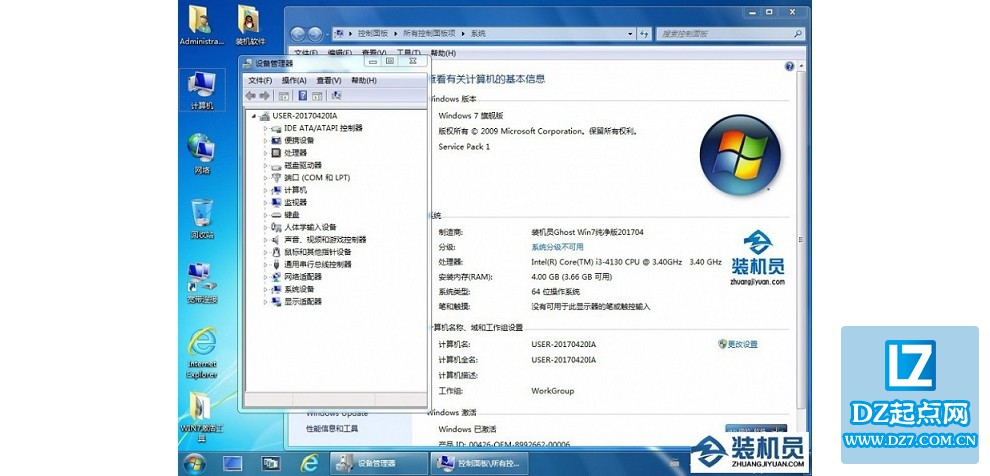Select the 声音、视频和游戏控制器 speaker icon
Image resolution: width=990 pixels, height=476 pixels.
tap(276, 240)
